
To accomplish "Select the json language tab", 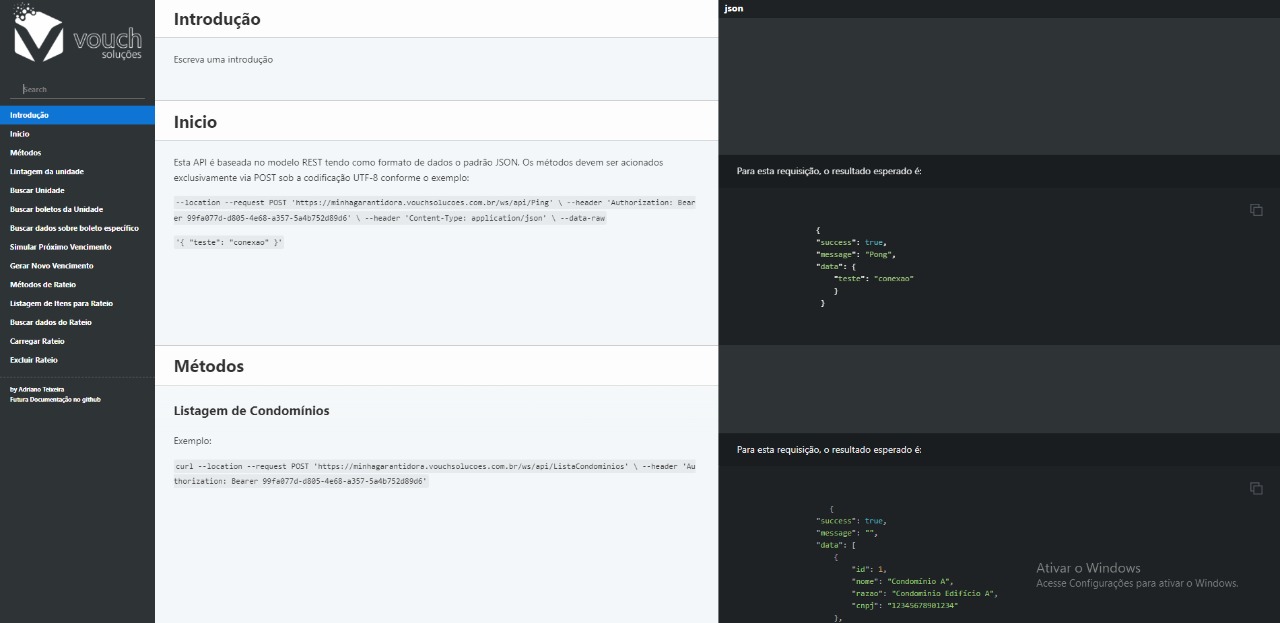I will coord(733,8).
